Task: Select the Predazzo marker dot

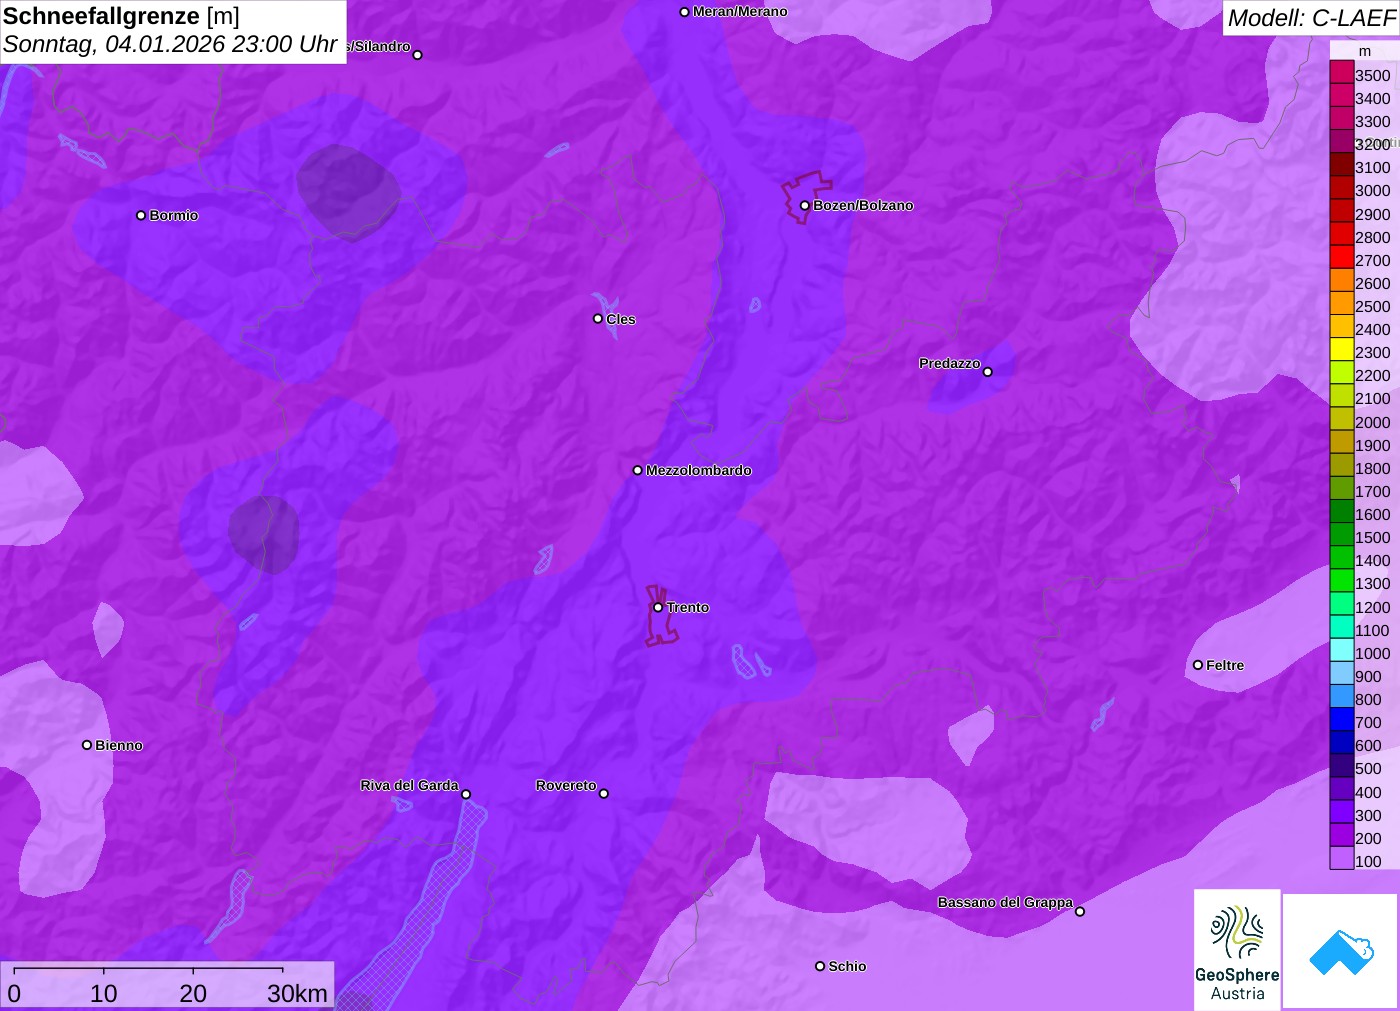Action: 988,372
